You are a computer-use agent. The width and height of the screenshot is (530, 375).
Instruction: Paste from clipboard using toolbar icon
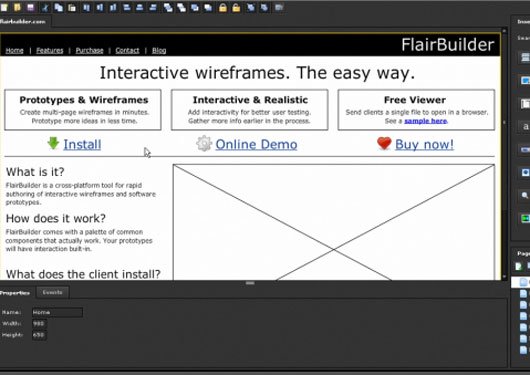click(72, 7)
